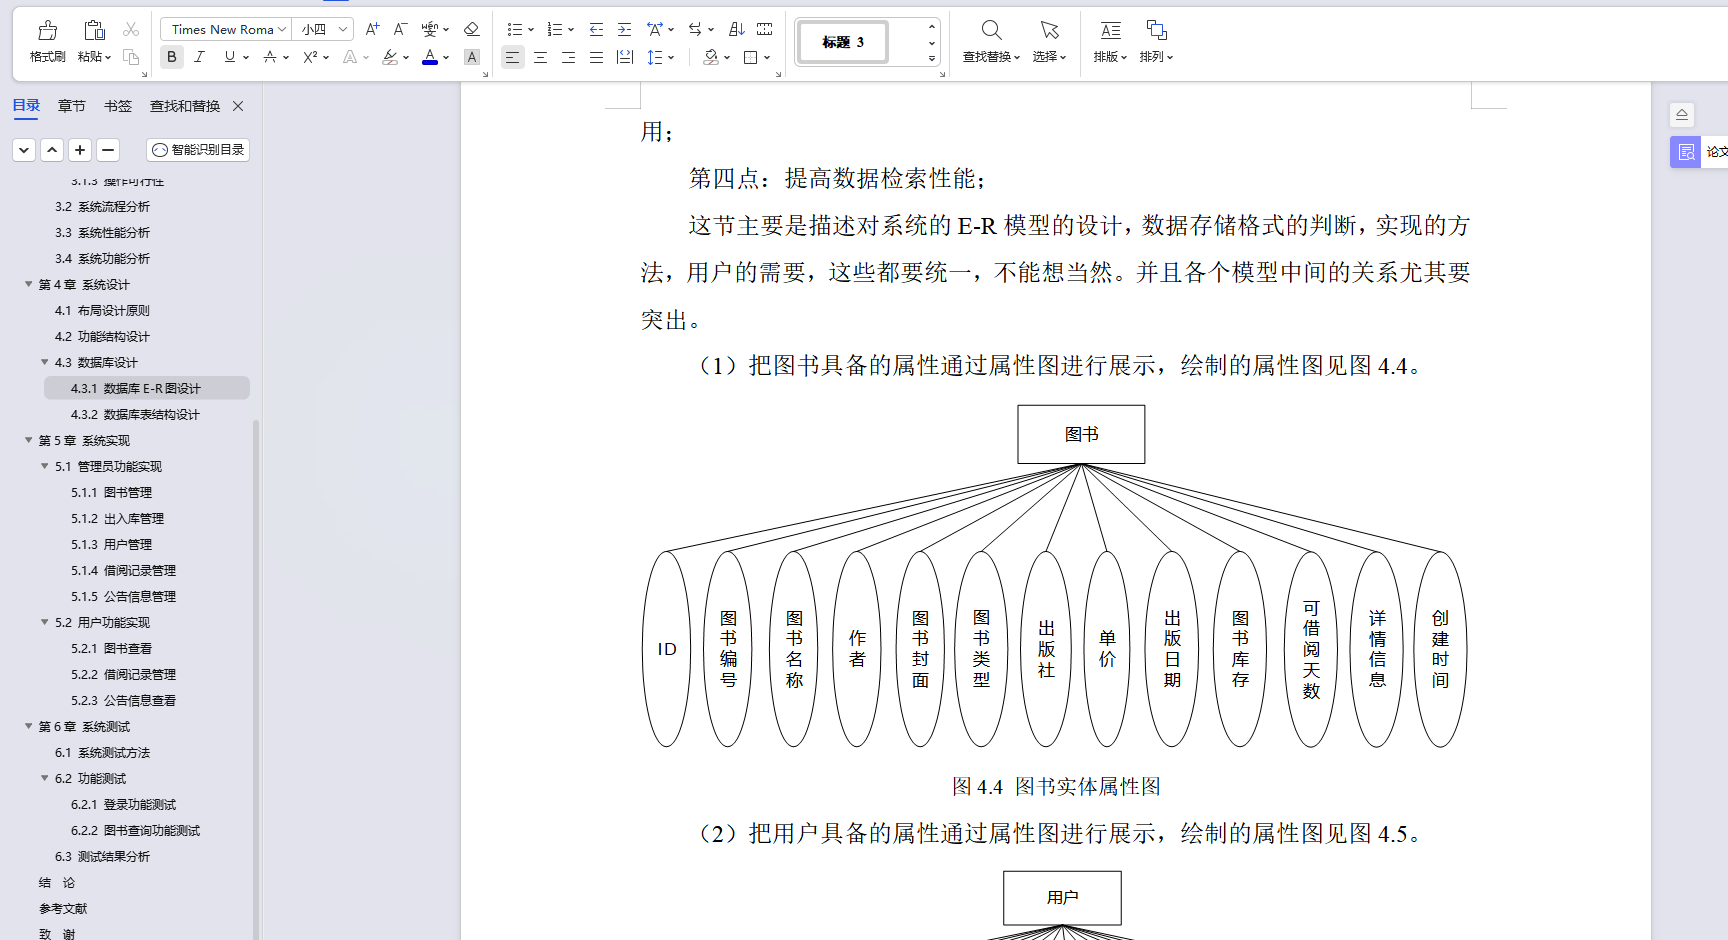This screenshot has height=940, width=1728.
Task: Decrease font size with A- icon
Action: pyautogui.click(x=400, y=29)
